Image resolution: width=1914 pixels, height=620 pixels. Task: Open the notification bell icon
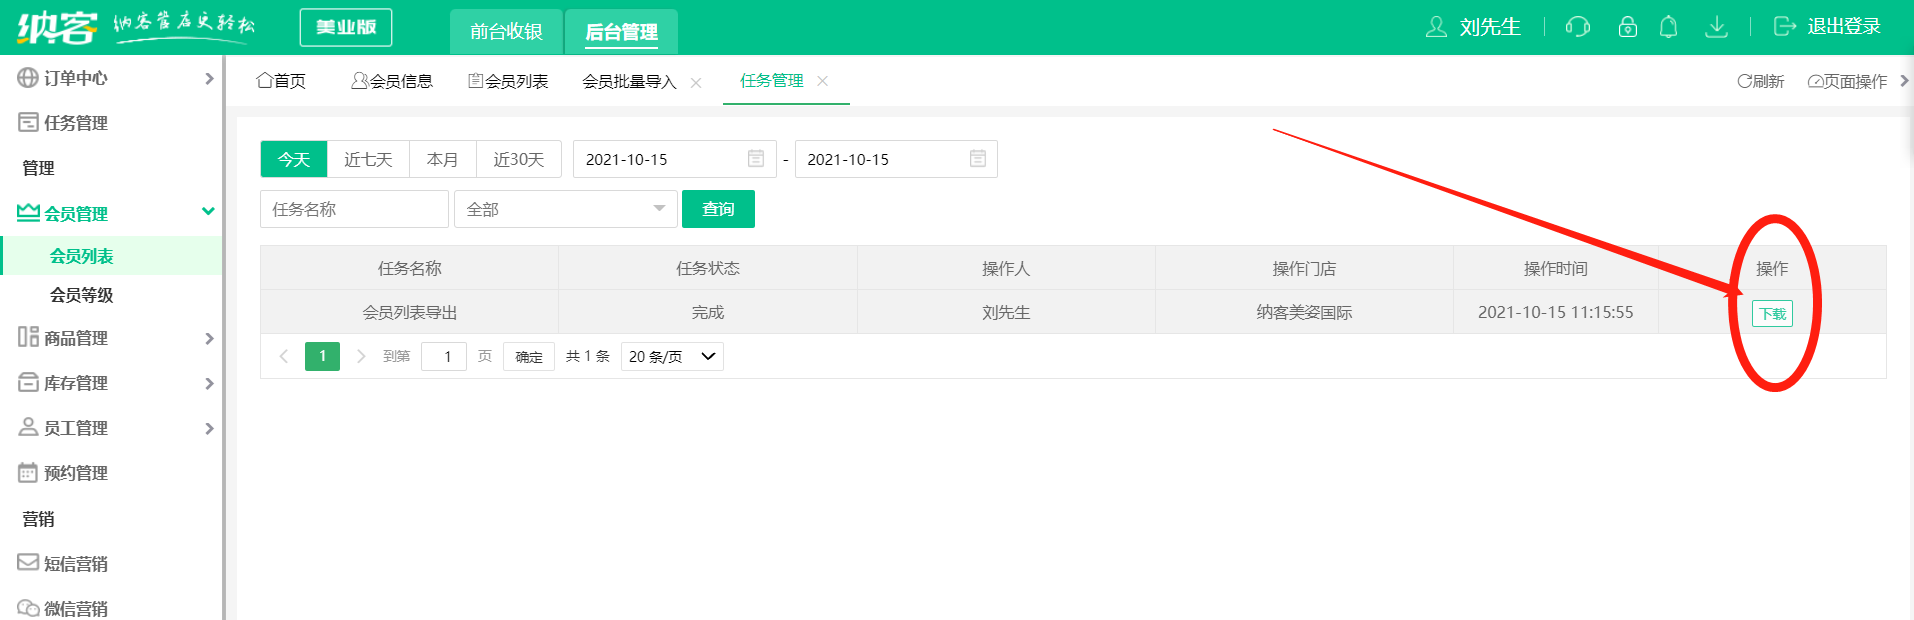[1668, 27]
